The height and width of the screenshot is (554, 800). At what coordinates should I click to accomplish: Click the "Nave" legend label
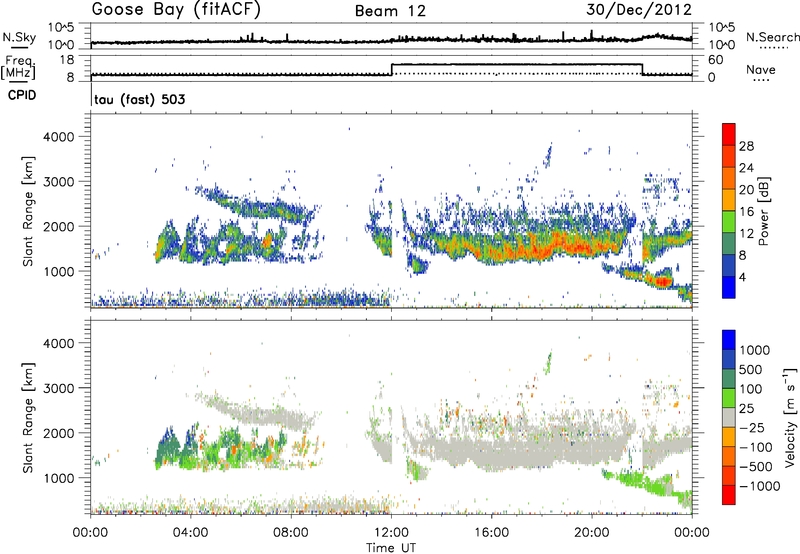pyautogui.click(x=761, y=70)
